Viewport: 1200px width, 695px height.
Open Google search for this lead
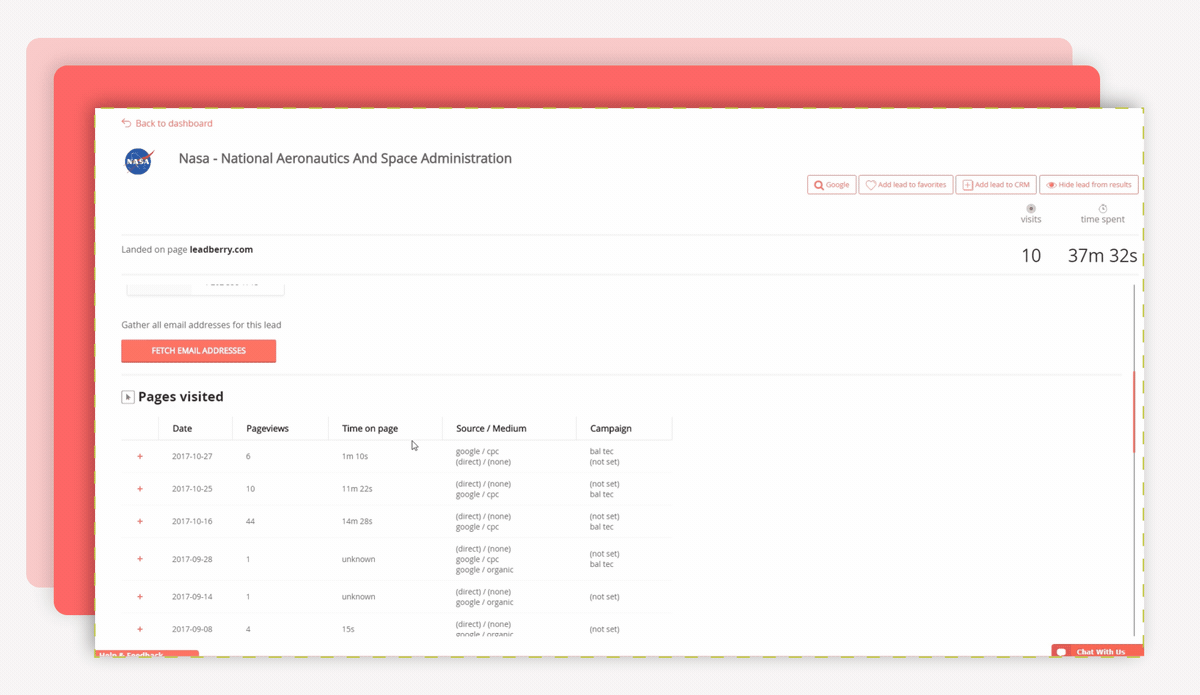click(x=832, y=185)
